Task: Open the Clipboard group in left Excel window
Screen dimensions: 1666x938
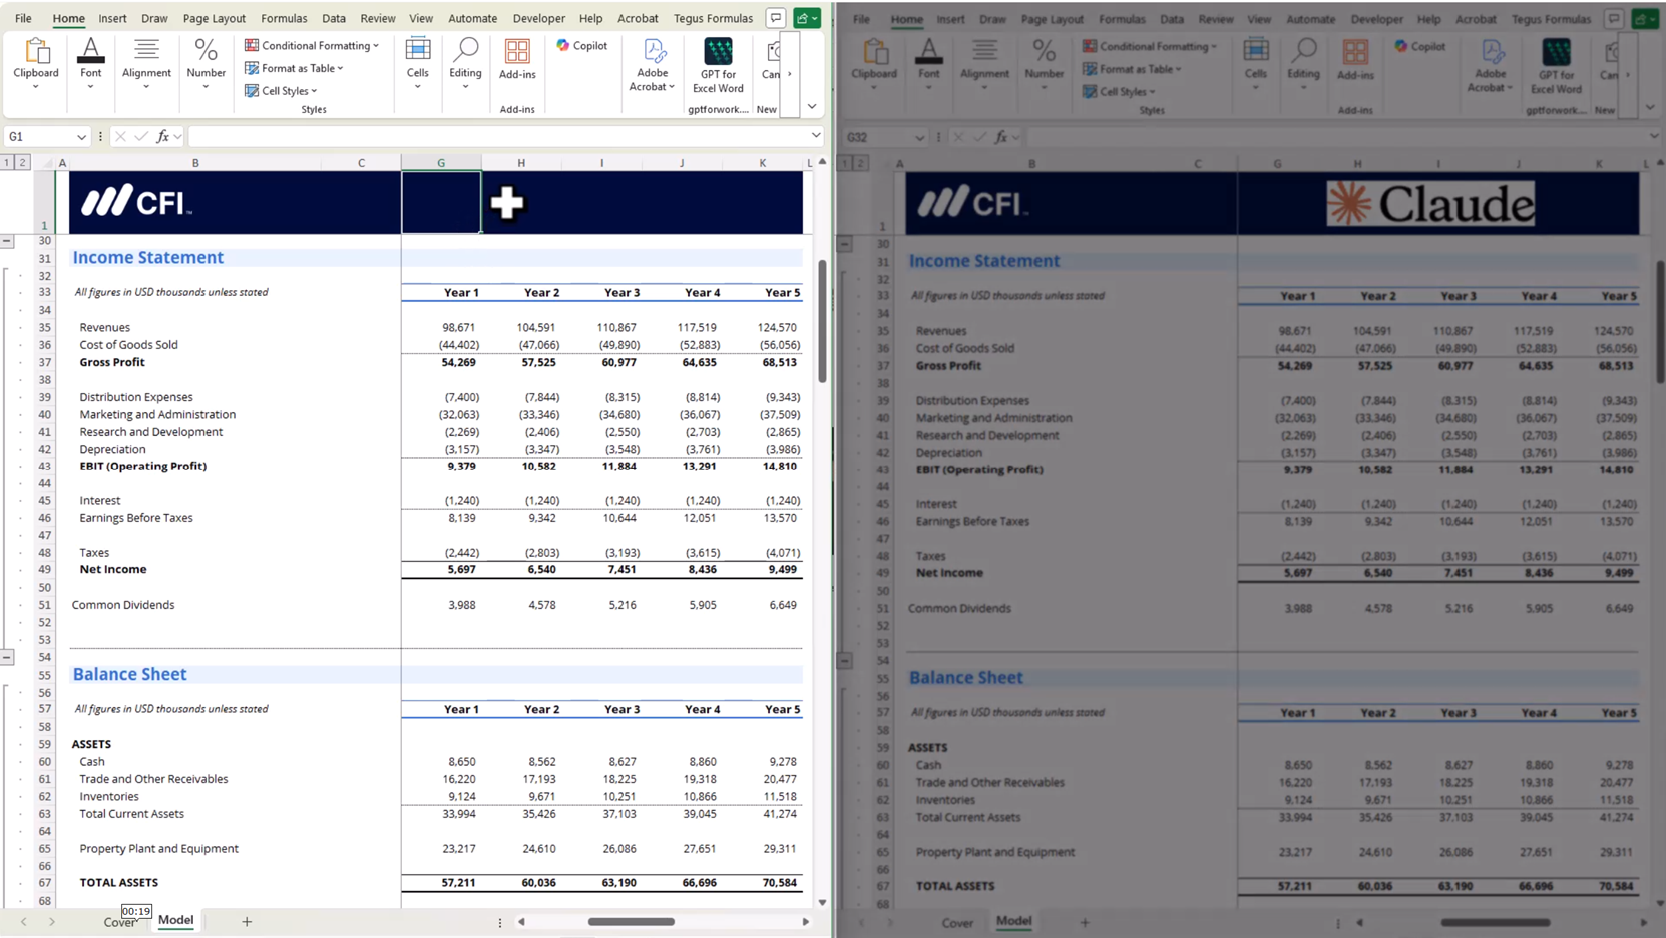Action: (36, 64)
